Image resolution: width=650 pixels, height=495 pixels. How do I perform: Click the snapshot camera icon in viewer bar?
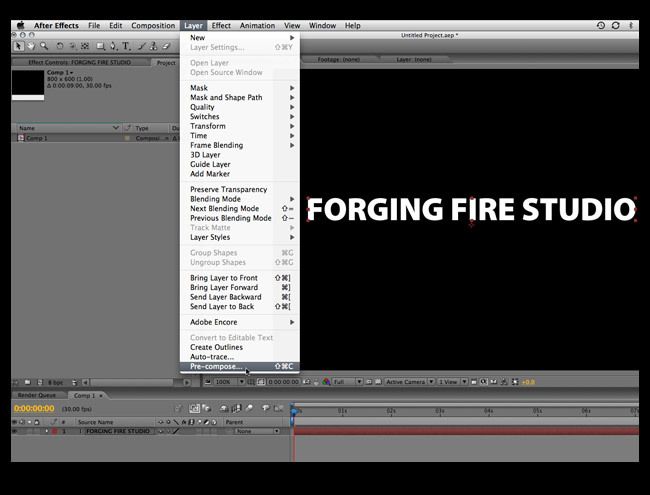tap(307, 382)
